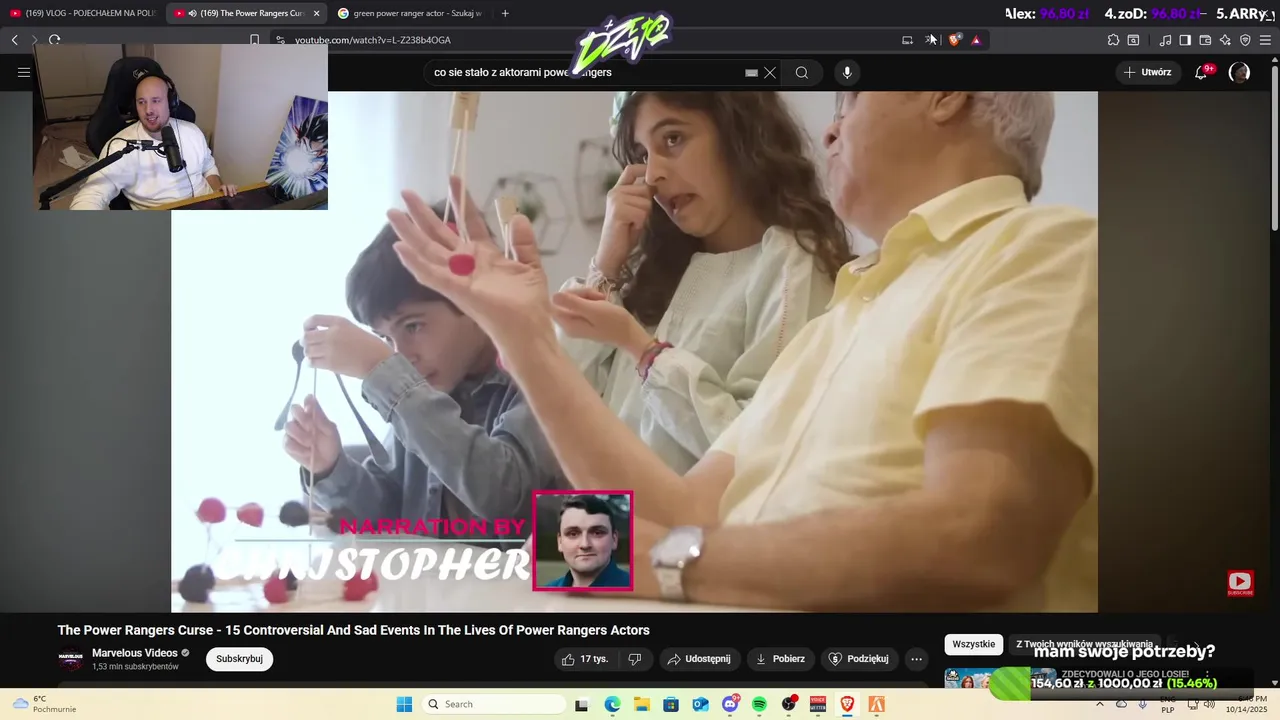Switch to the VLOG - POJECHAŁEM tab
The width and height of the screenshot is (1280, 720).
click(82, 13)
